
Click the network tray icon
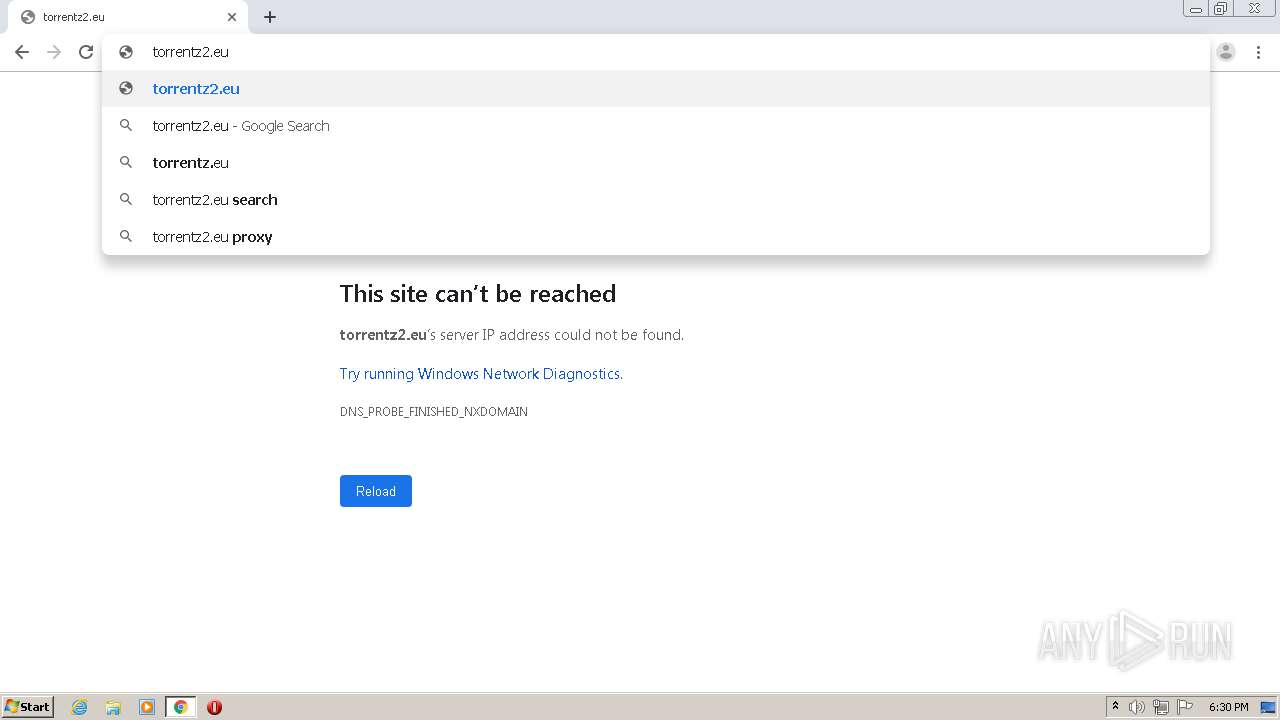(x=1161, y=707)
